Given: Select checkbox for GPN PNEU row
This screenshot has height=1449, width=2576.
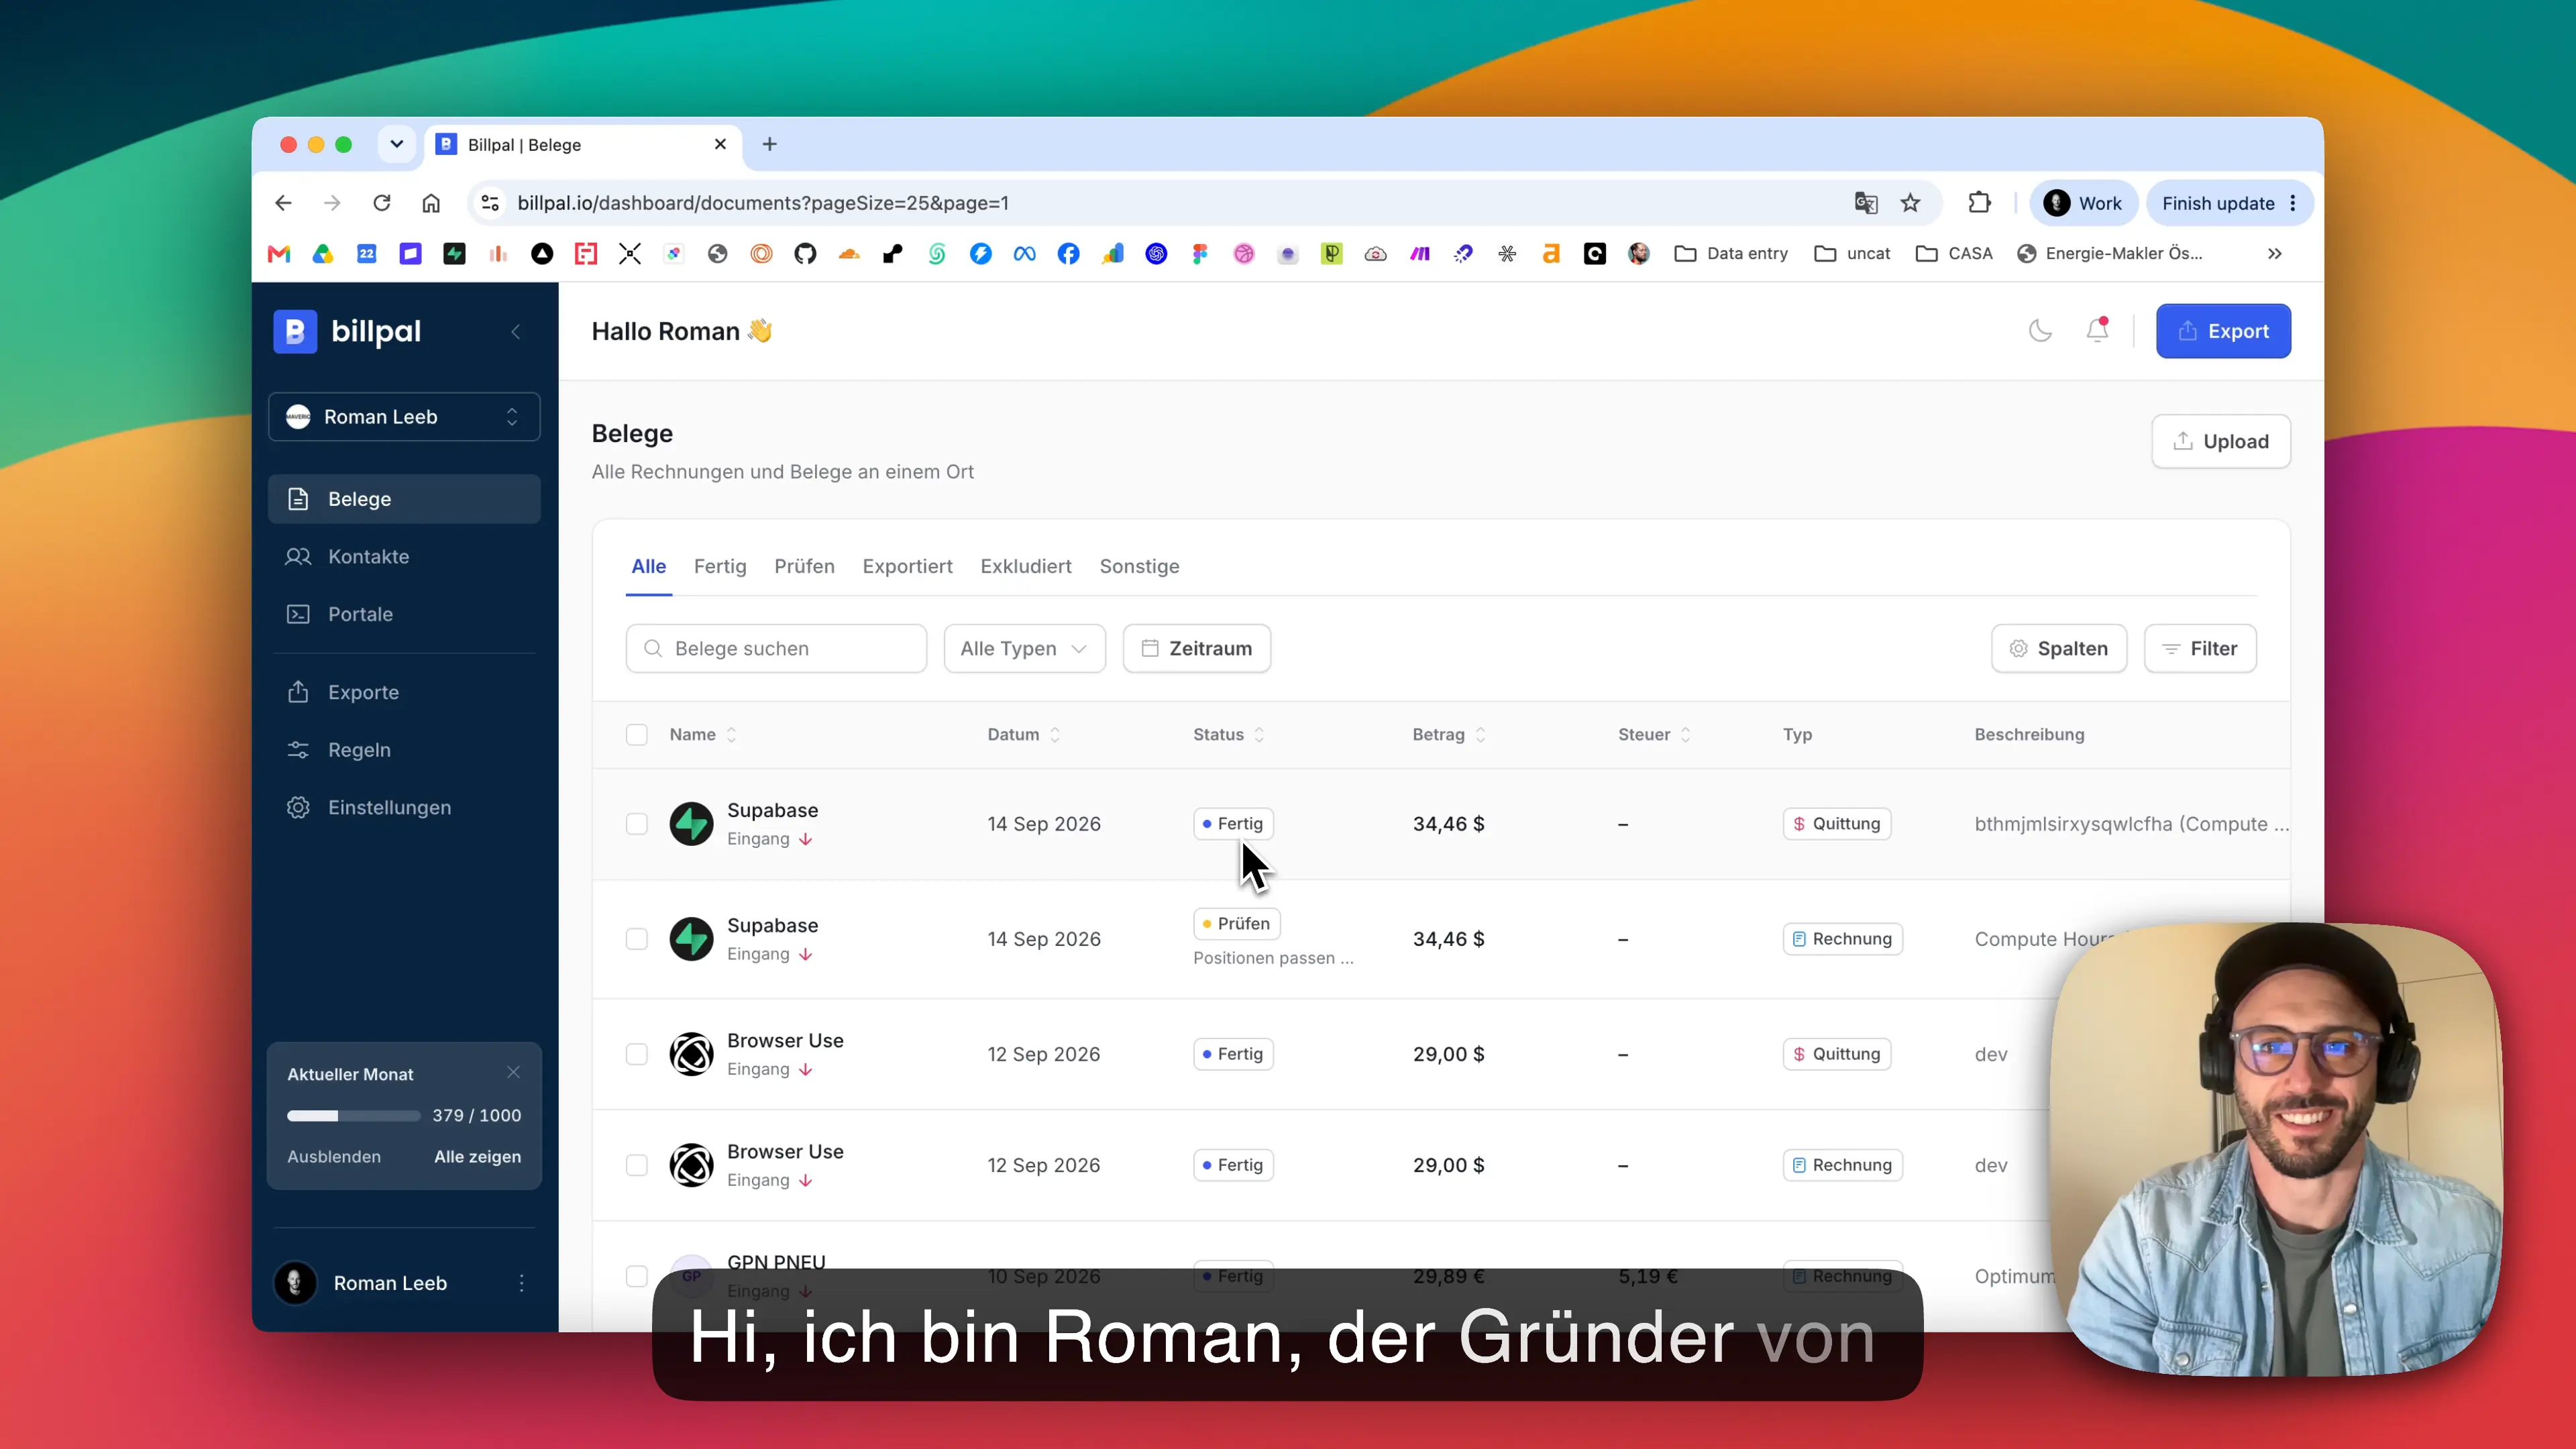Looking at the screenshot, I should (x=637, y=1276).
